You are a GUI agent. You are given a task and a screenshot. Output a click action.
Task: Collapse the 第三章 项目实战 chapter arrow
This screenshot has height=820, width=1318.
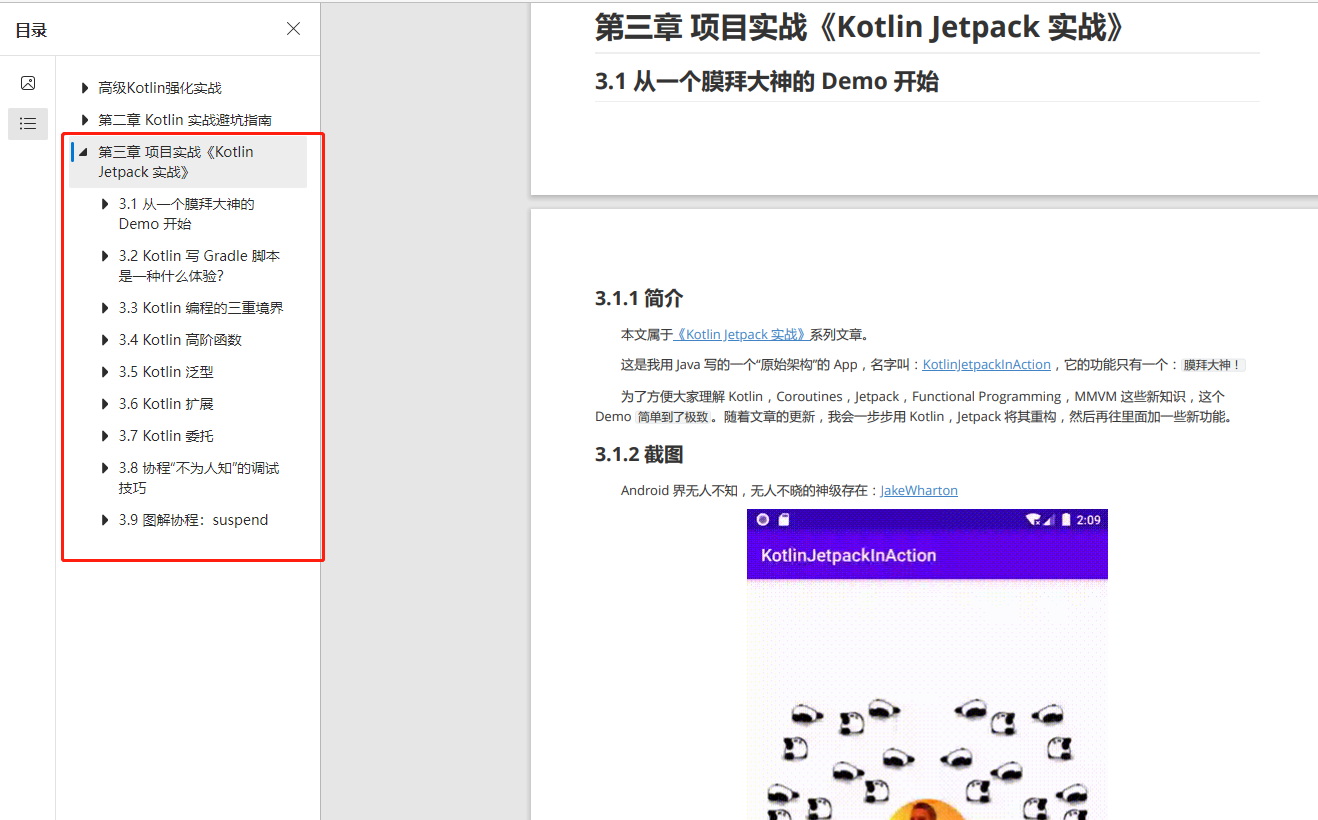coord(85,152)
